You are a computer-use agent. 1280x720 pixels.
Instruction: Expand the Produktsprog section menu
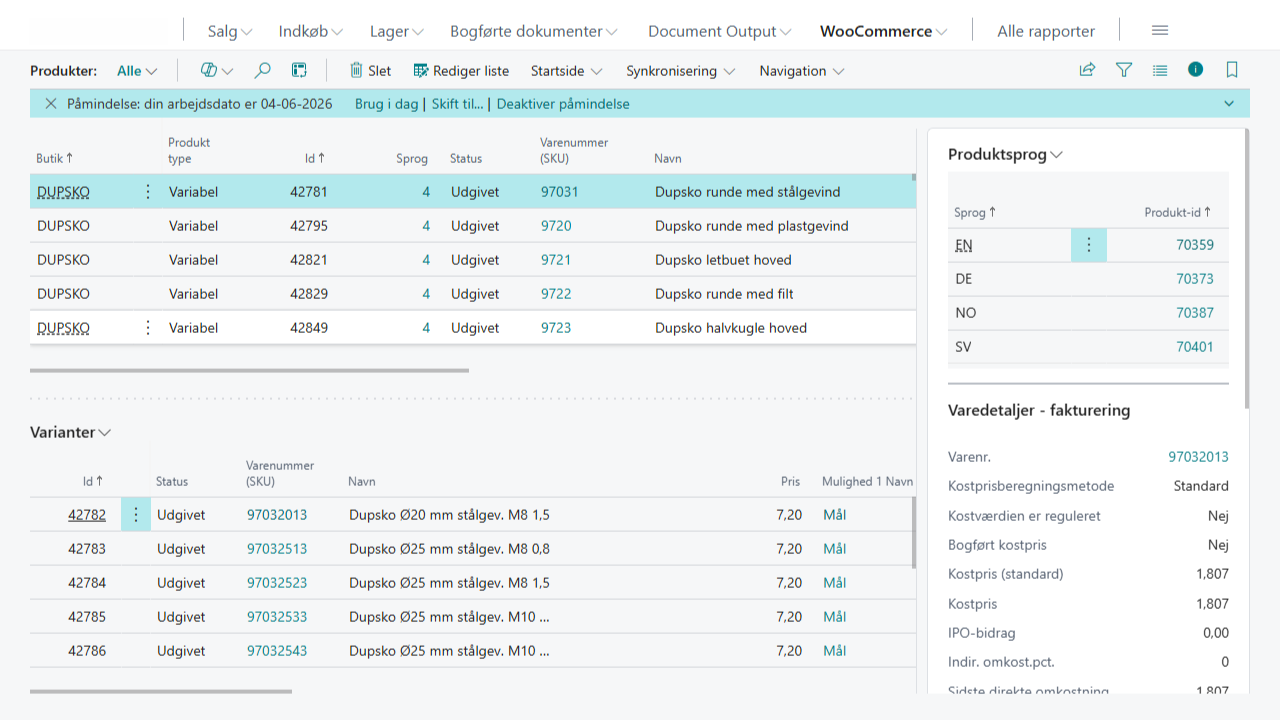(x=1005, y=154)
